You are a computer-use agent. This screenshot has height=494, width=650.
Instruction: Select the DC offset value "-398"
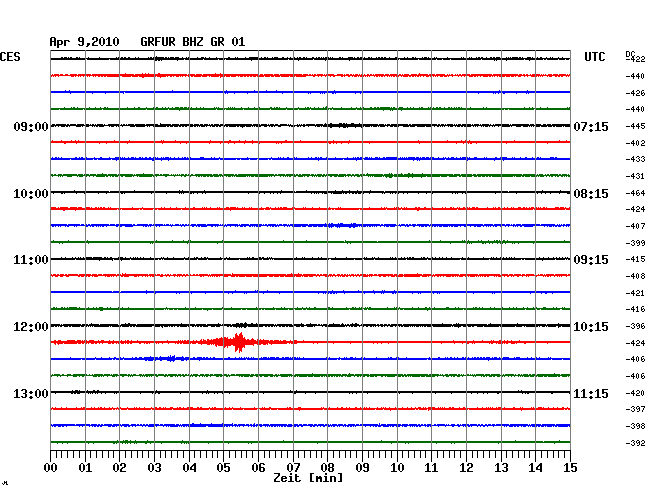coord(635,426)
